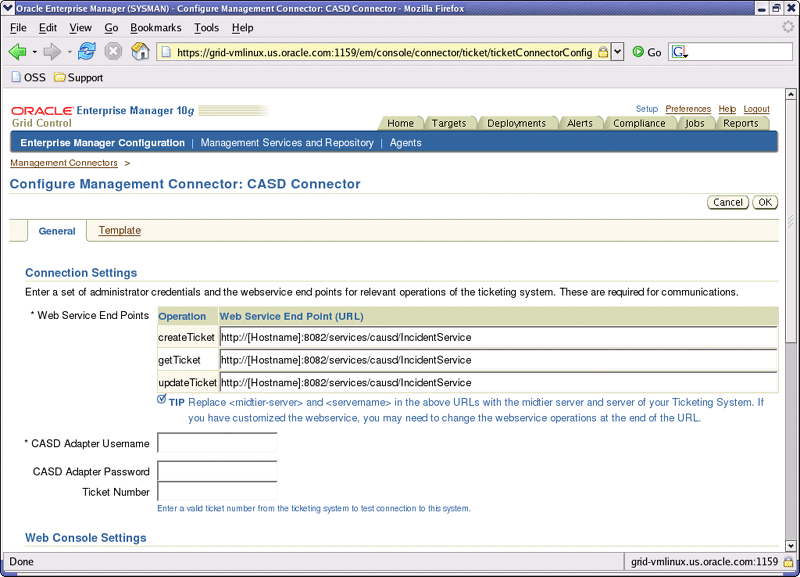Open the Go menu

(x=111, y=28)
